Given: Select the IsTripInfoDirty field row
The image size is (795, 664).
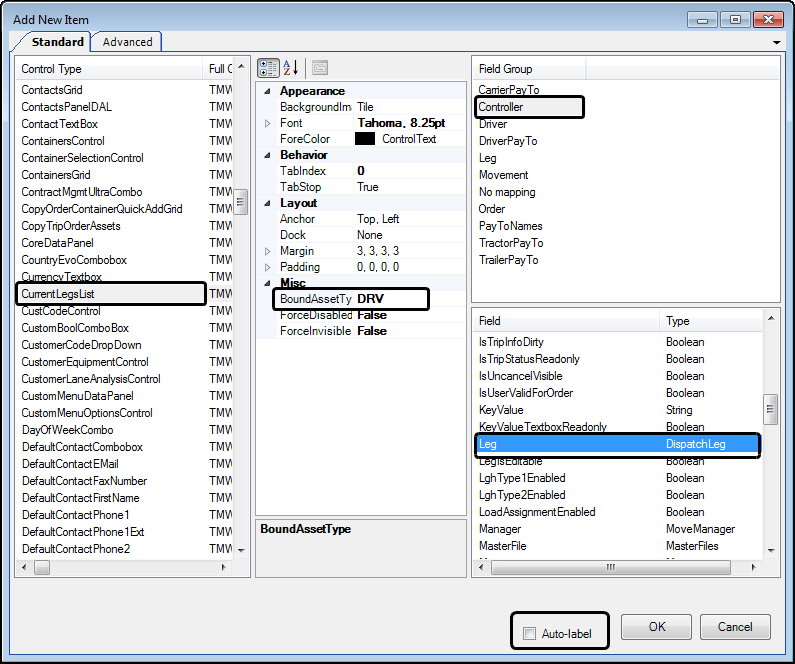Looking at the screenshot, I should tap(617, 342).
